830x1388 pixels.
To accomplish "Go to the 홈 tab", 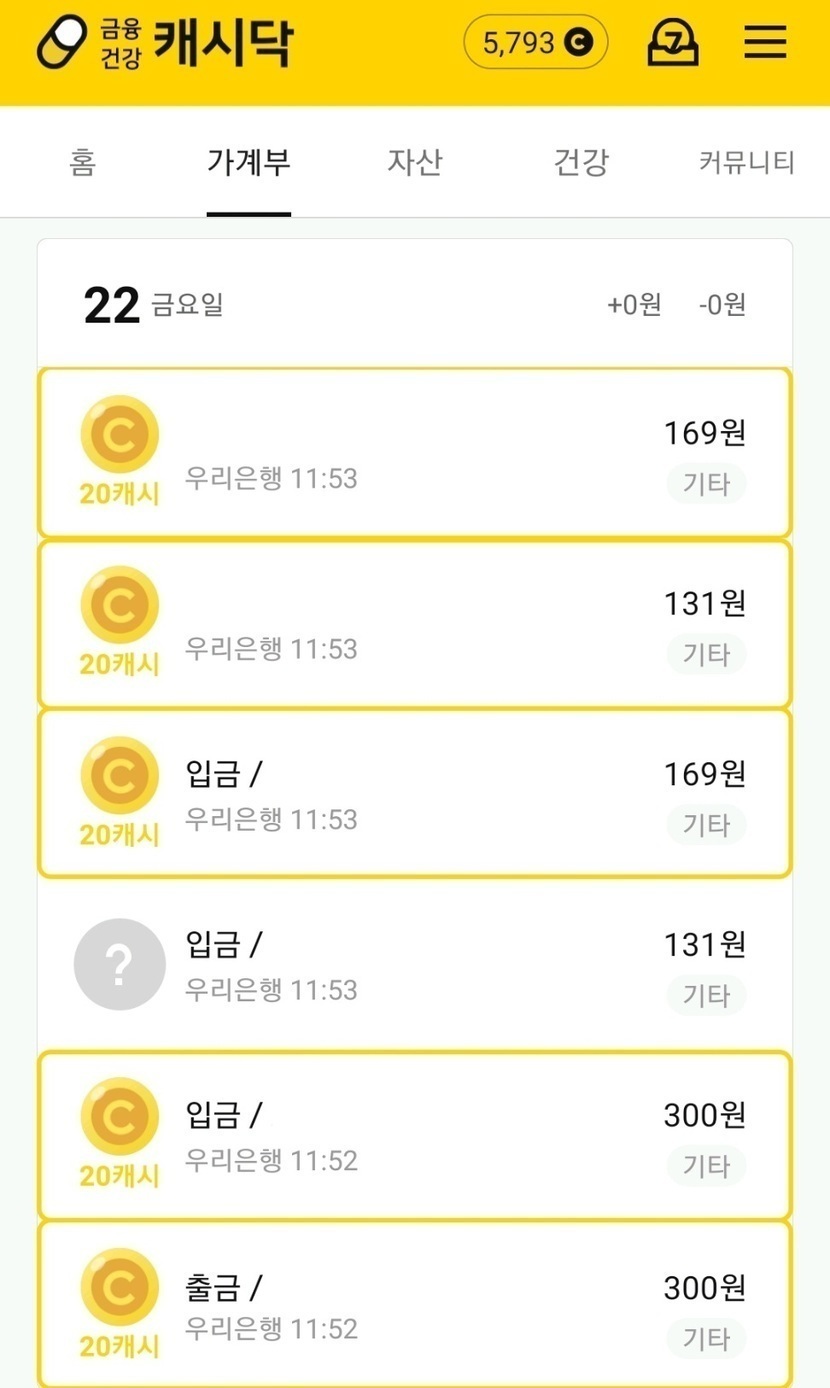I will coord(83,162).
